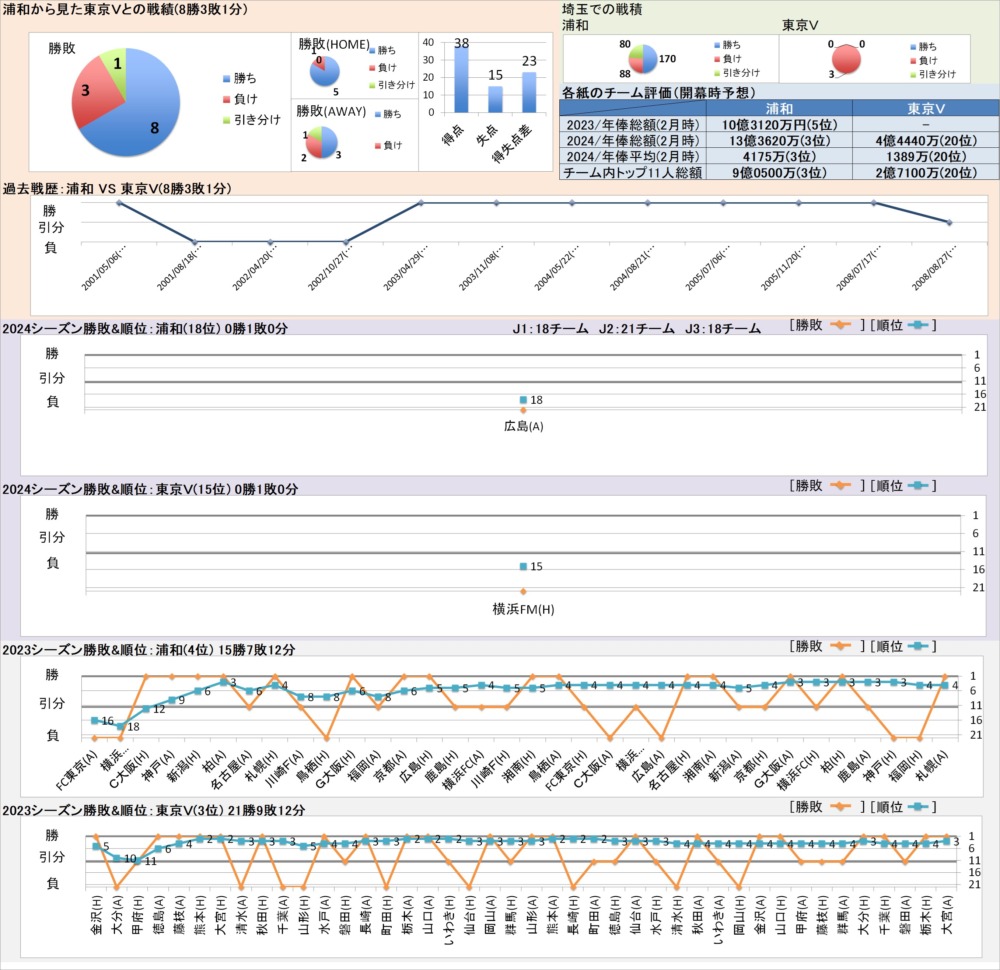Click the いわき(H) label in 東京V 2023 chart
The width and height of the screenshot is (1000, 970).
[449, 919]
